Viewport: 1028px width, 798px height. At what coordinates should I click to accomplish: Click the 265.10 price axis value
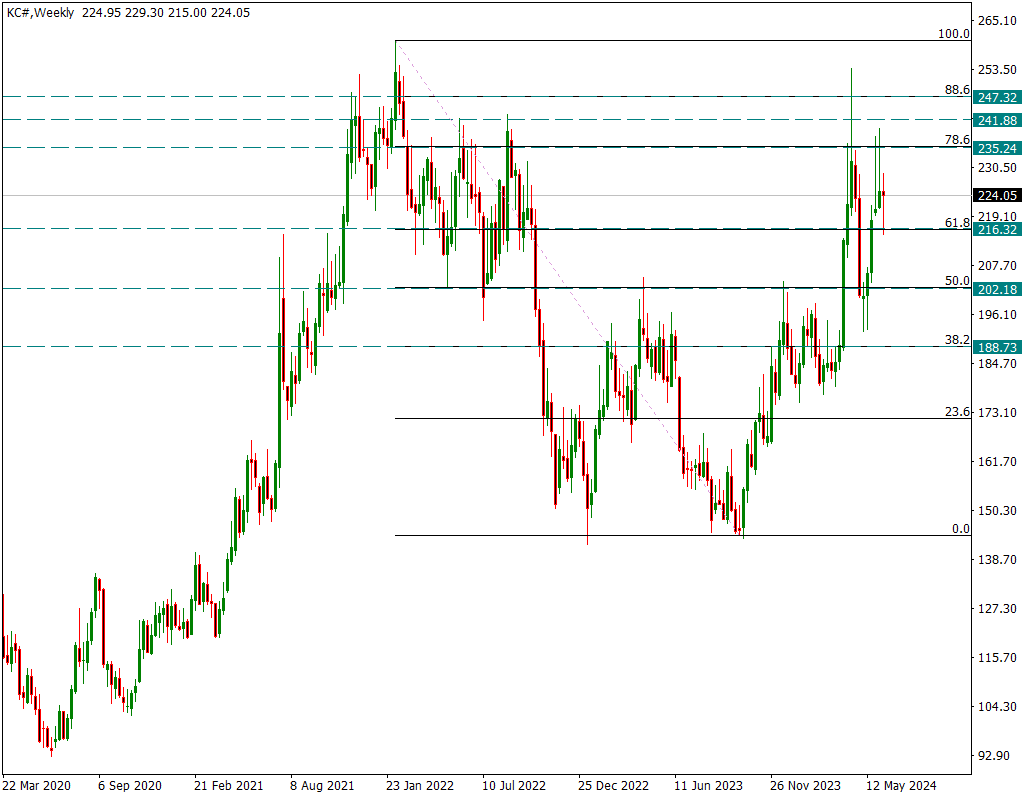click(997, 21)
